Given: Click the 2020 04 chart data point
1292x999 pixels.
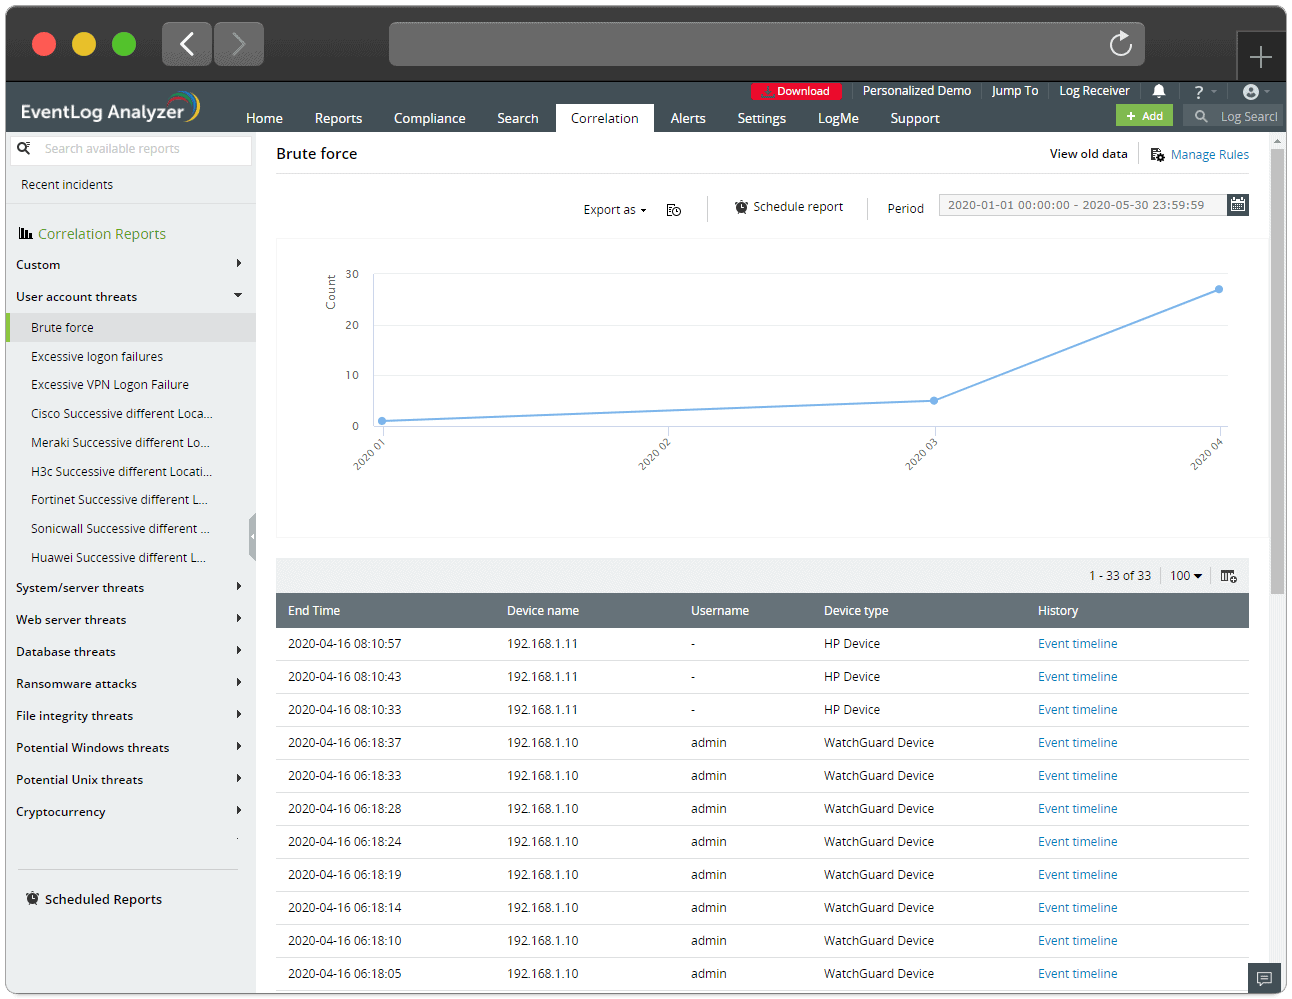Looking at the screenshot, I should coord(1219,289).
